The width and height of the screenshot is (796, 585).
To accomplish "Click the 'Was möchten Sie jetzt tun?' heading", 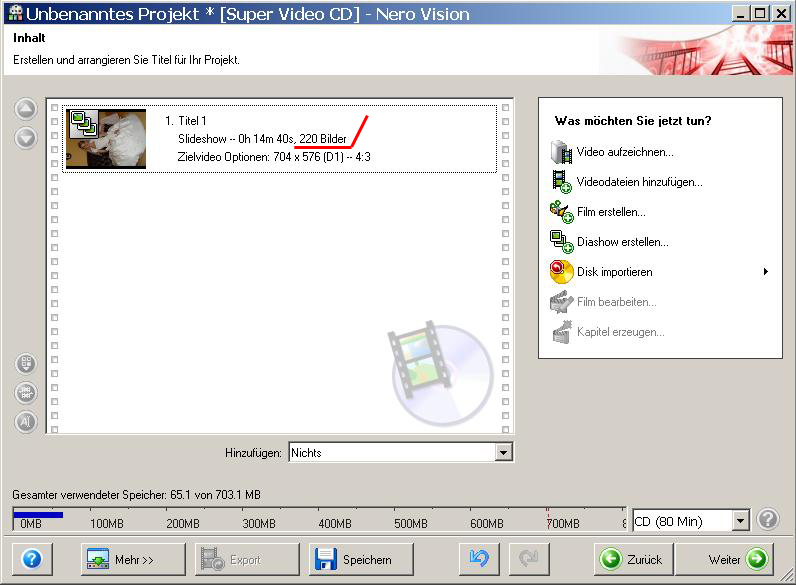I will tap(633, 121).
